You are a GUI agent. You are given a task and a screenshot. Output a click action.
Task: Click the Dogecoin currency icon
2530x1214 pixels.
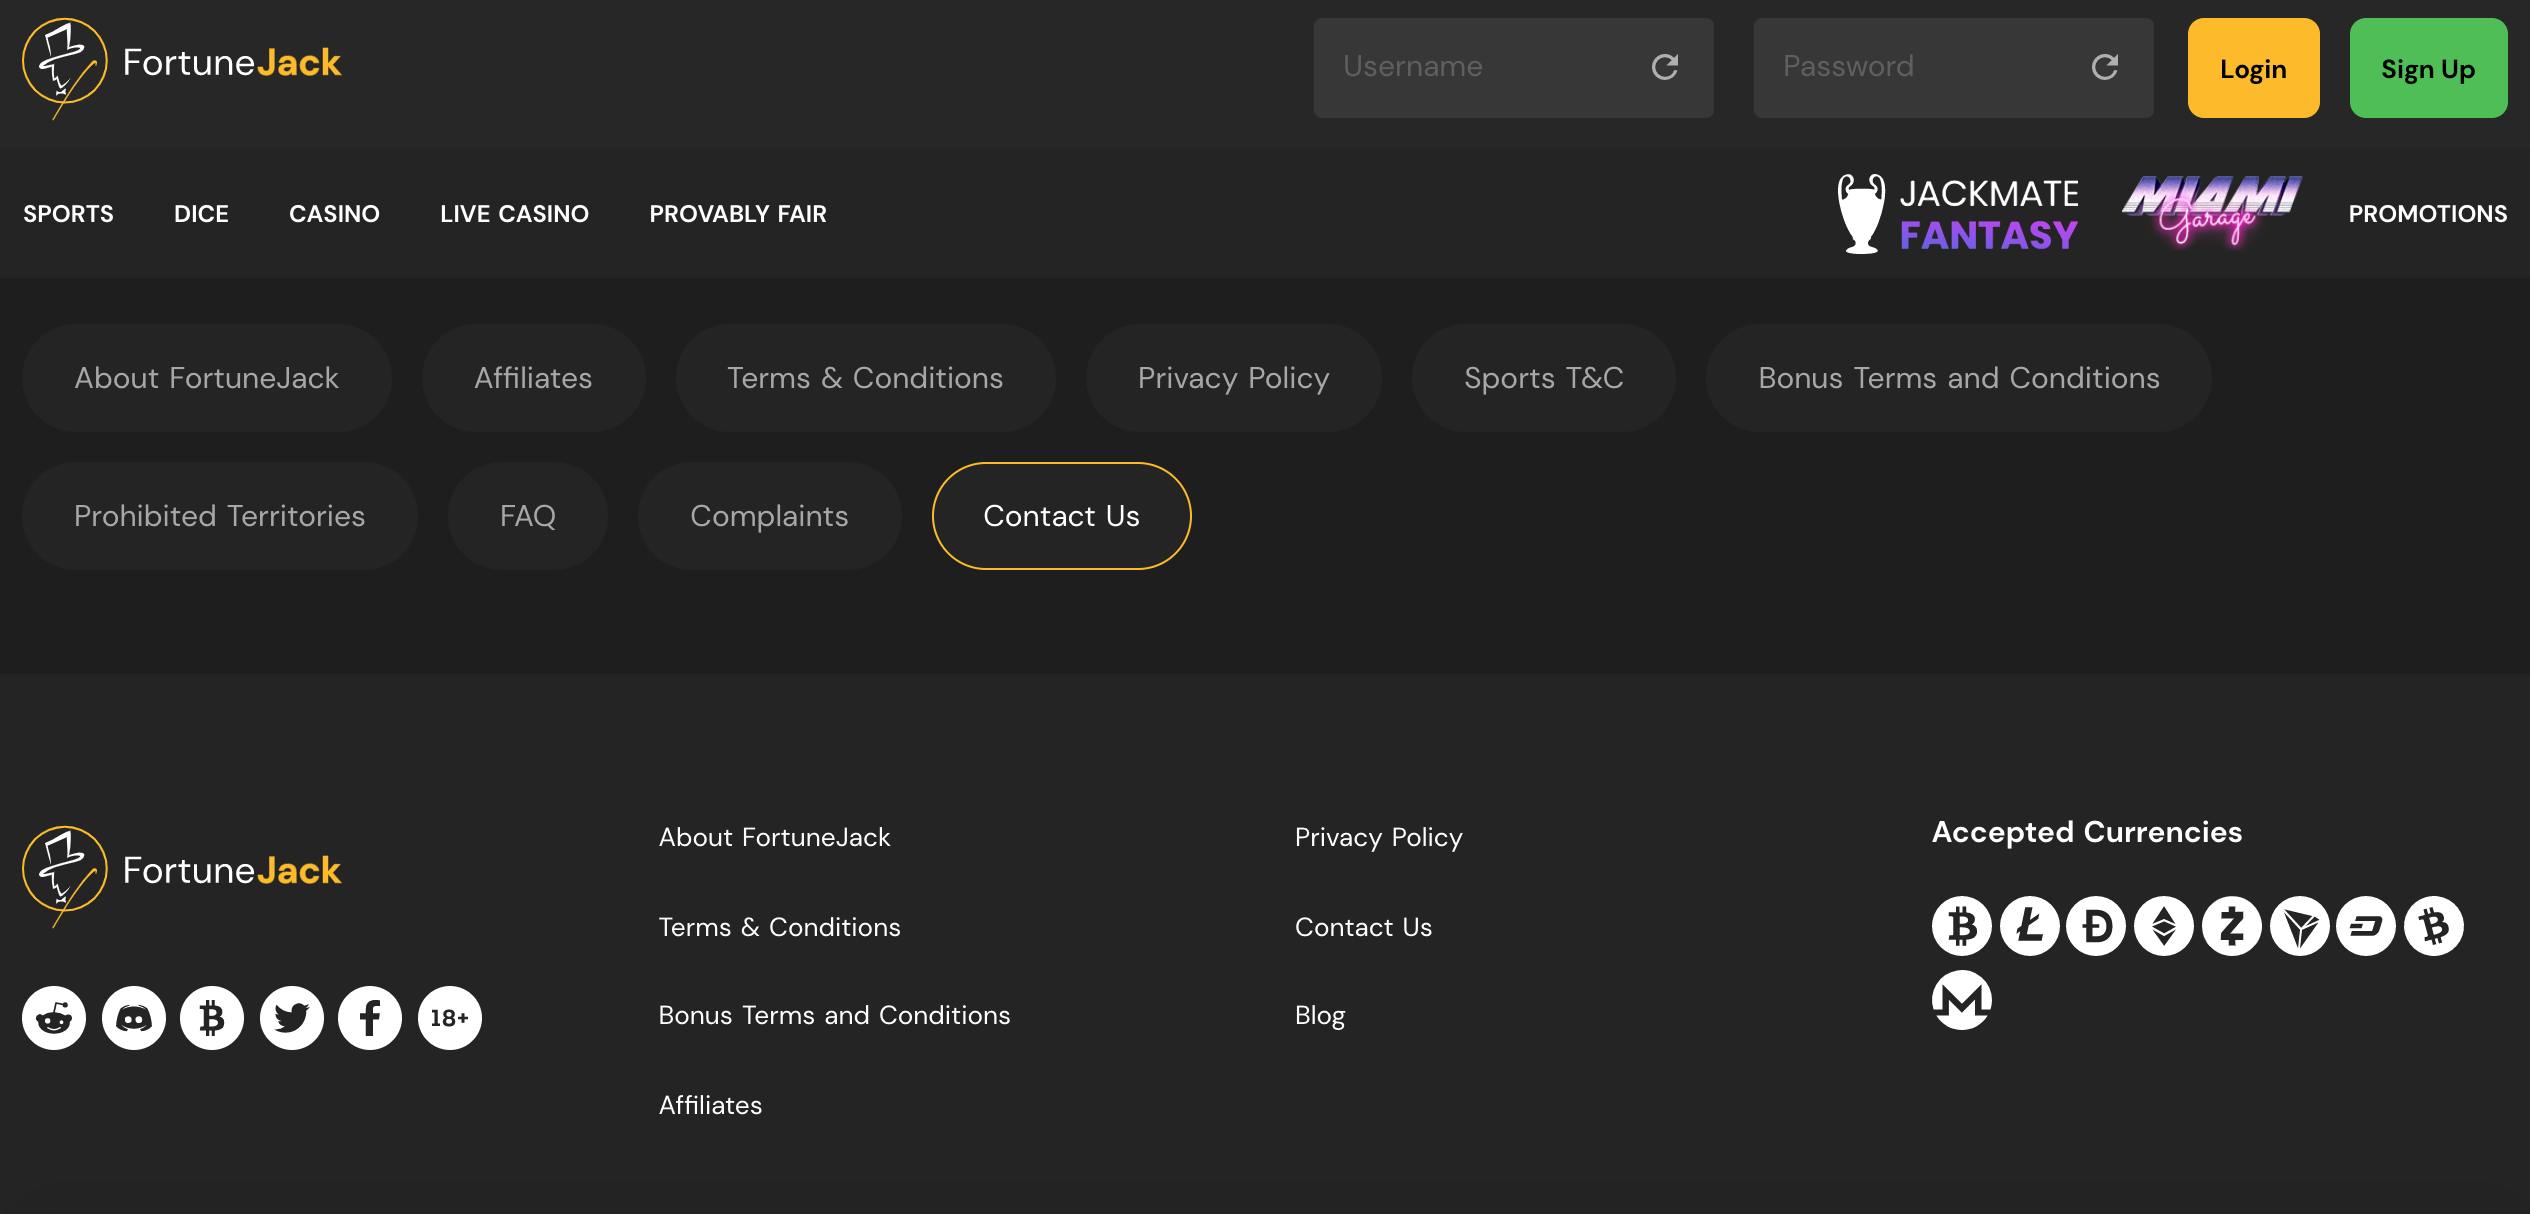click(x=2096, y=926)
